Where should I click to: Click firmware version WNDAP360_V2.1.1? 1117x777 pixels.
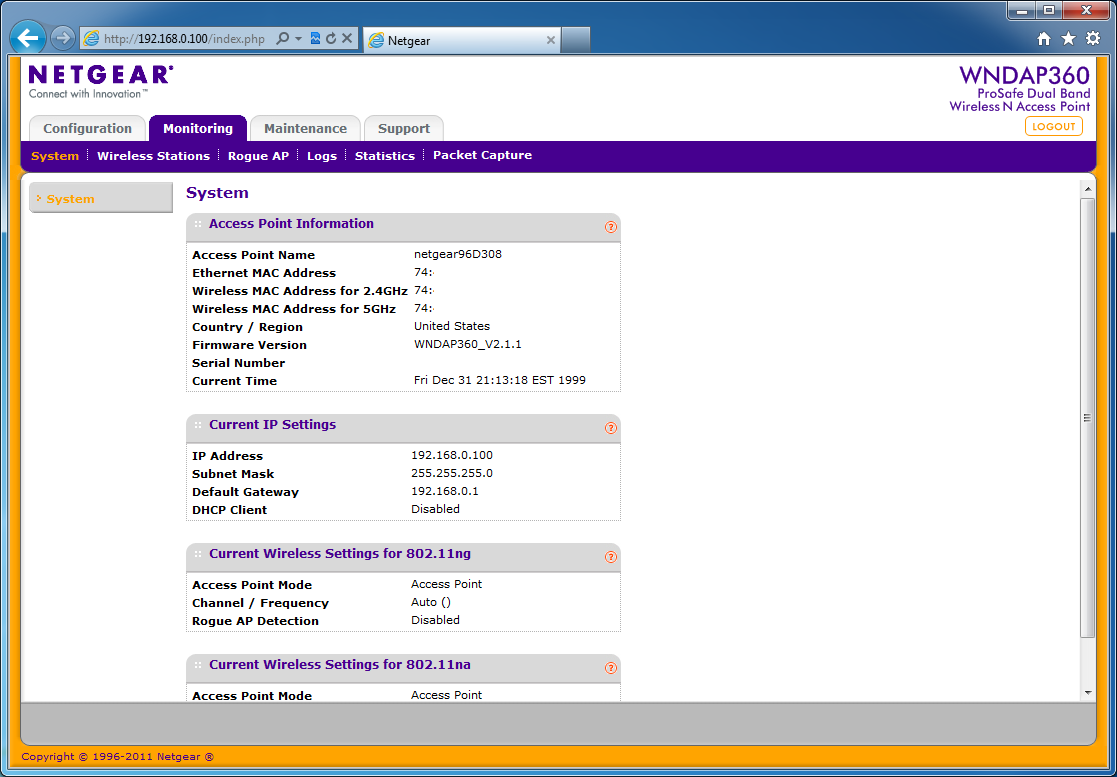[467, 344]
